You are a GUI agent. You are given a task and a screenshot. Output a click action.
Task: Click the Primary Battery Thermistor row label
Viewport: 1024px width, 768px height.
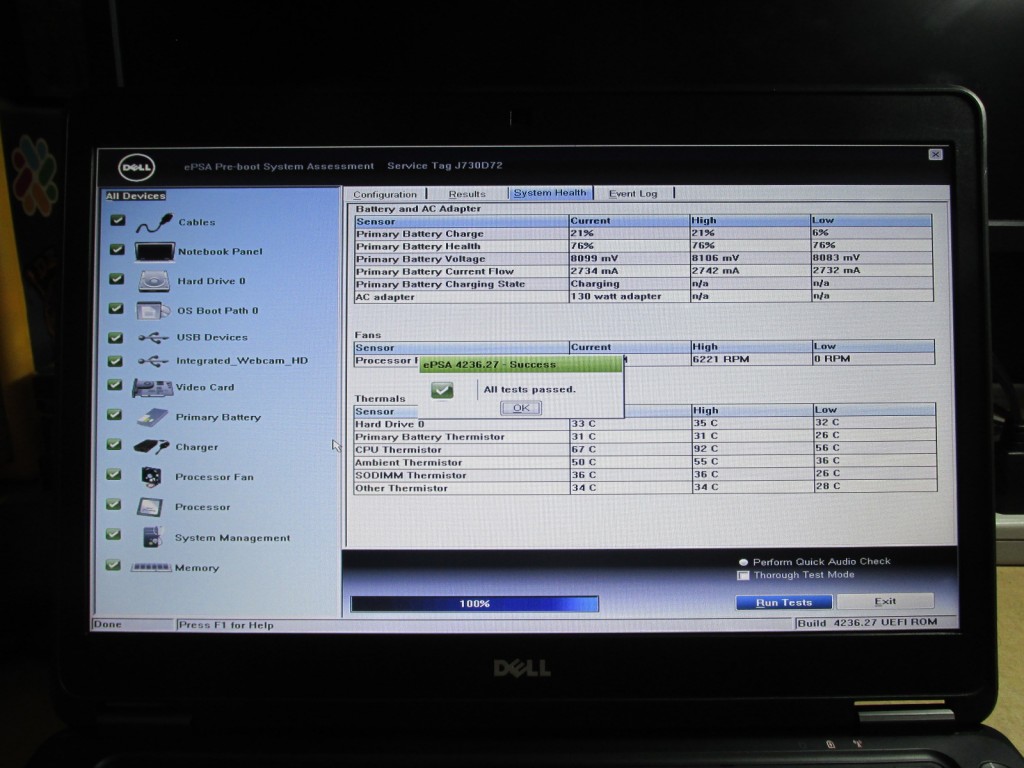(x=430, y=437)
